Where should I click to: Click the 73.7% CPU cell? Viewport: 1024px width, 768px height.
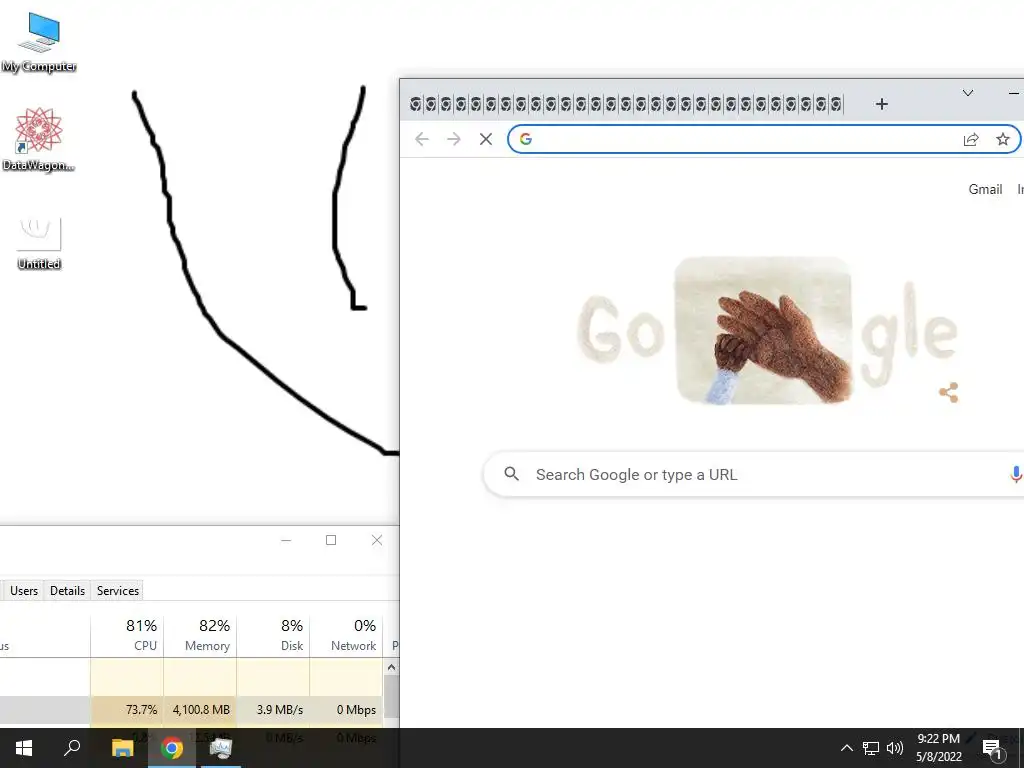click(127, 710)
